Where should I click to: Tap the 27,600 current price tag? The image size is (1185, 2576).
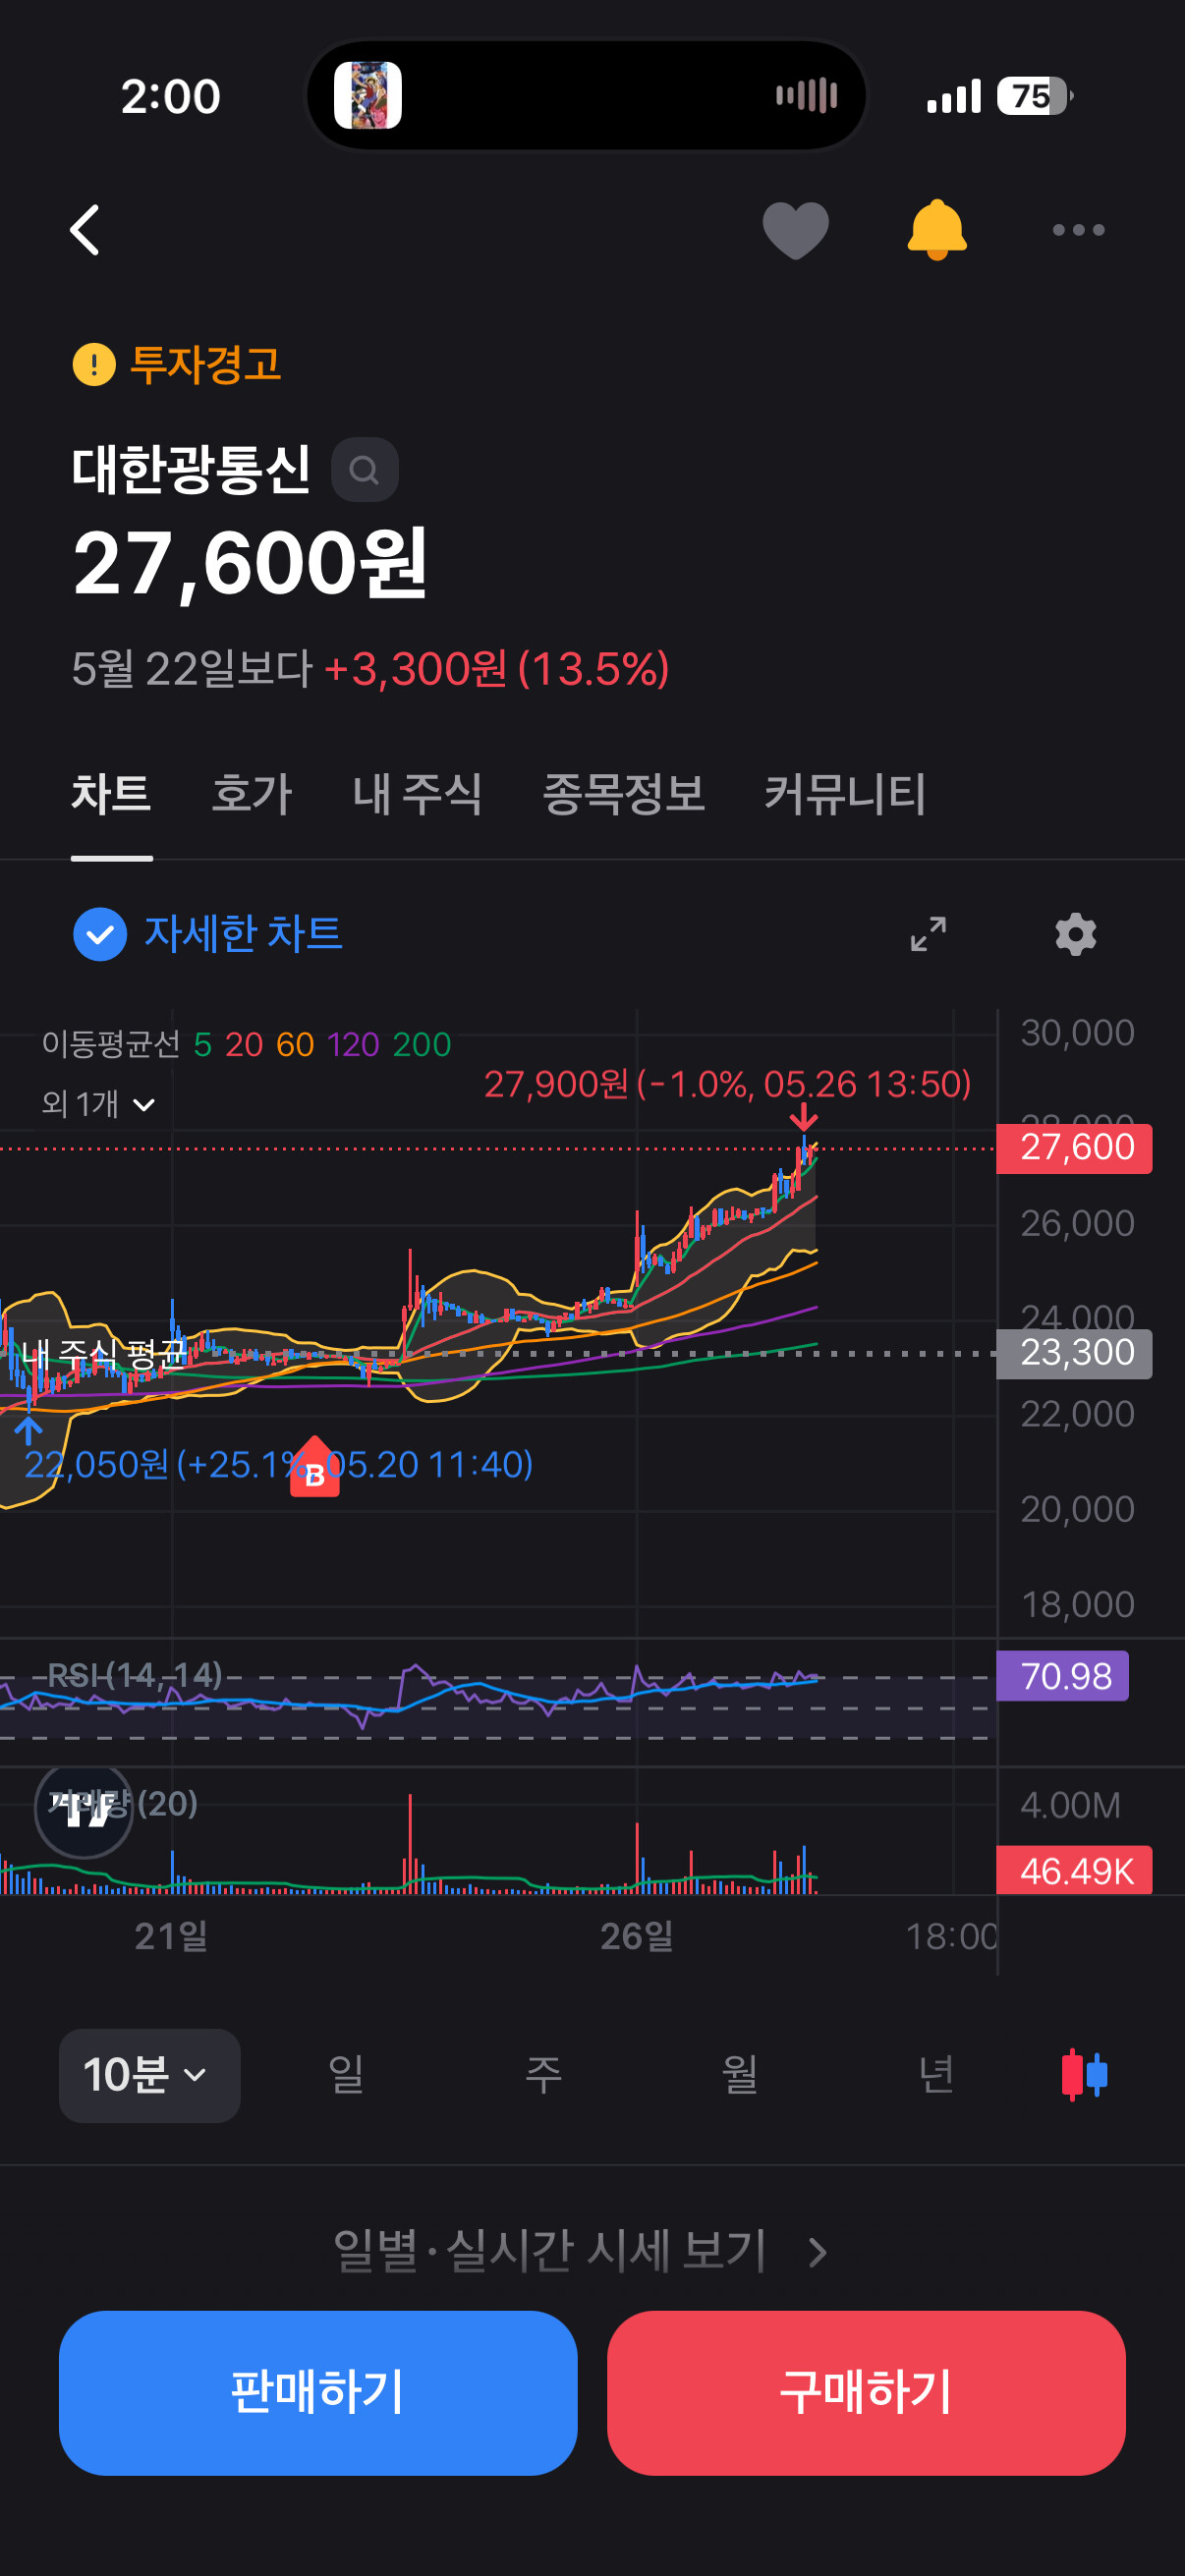[x=1074, y=1148]
